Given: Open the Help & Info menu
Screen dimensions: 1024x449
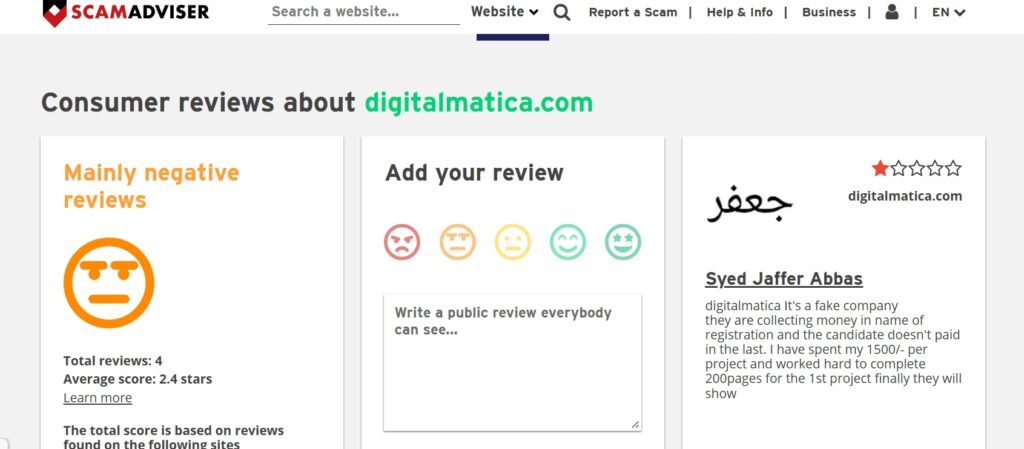Looking at the screenshot, I should pyautogui.click(x=739, y=12).
